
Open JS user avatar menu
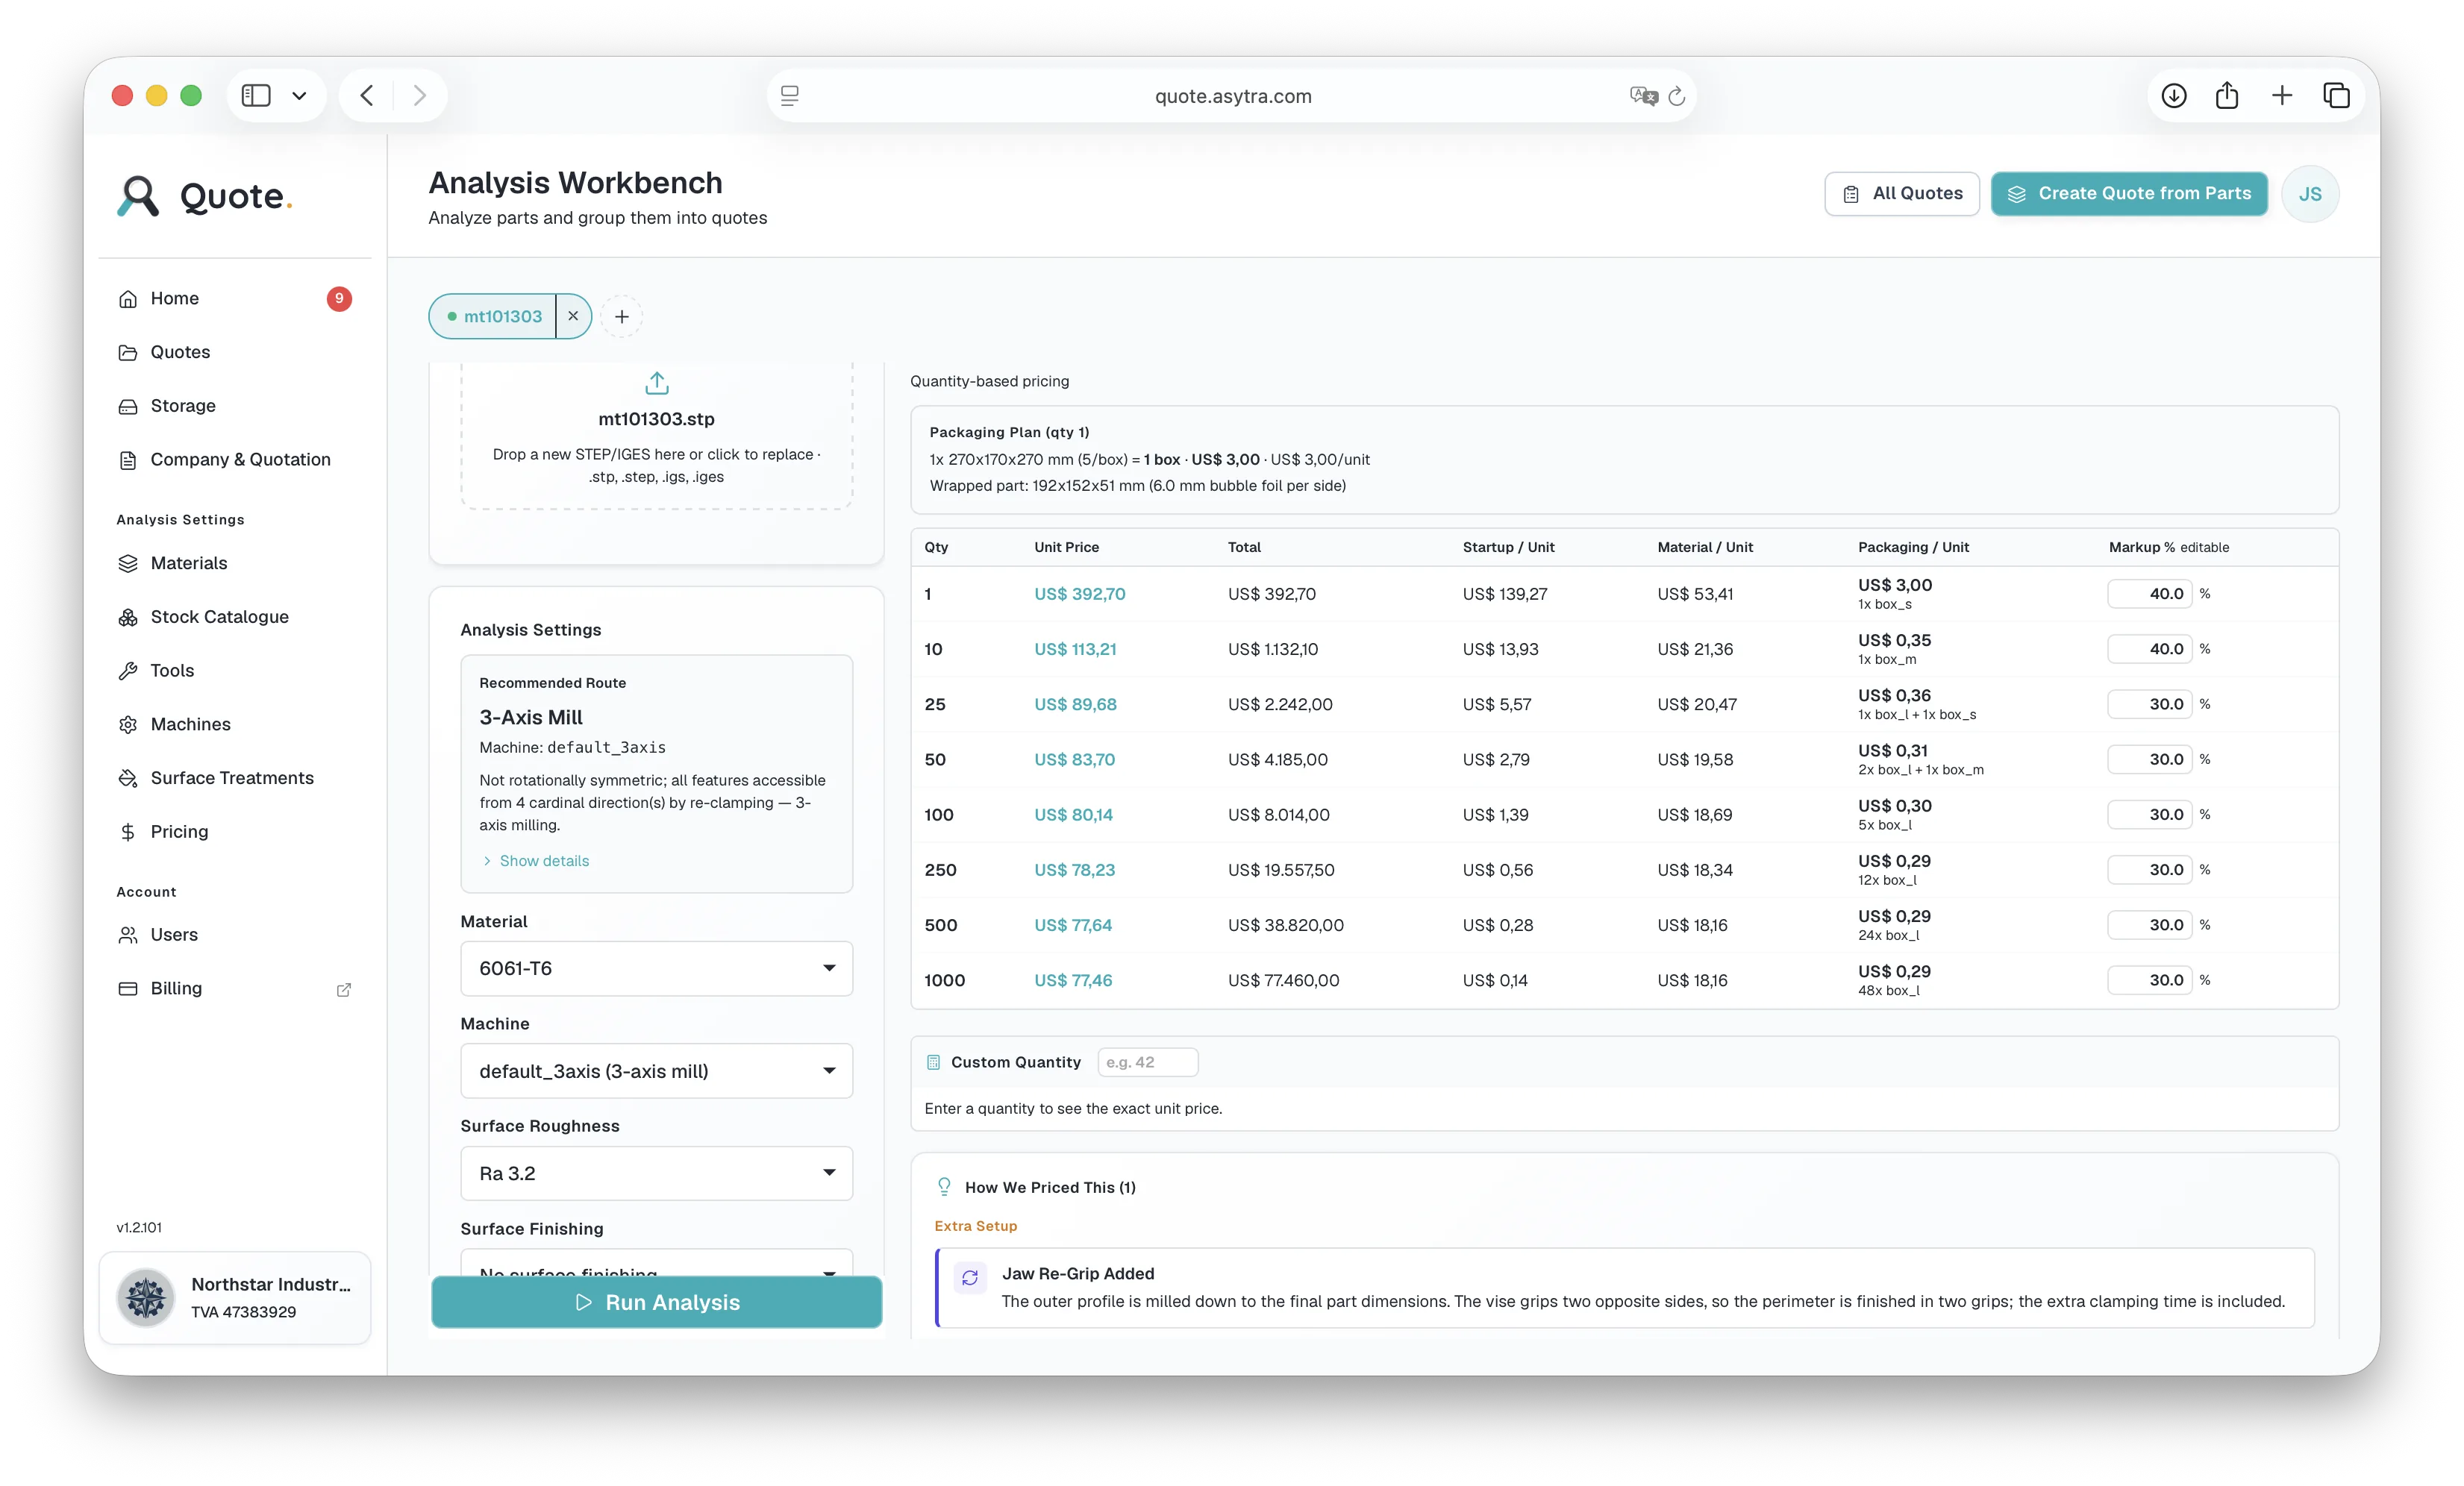tap(2310, 194)
